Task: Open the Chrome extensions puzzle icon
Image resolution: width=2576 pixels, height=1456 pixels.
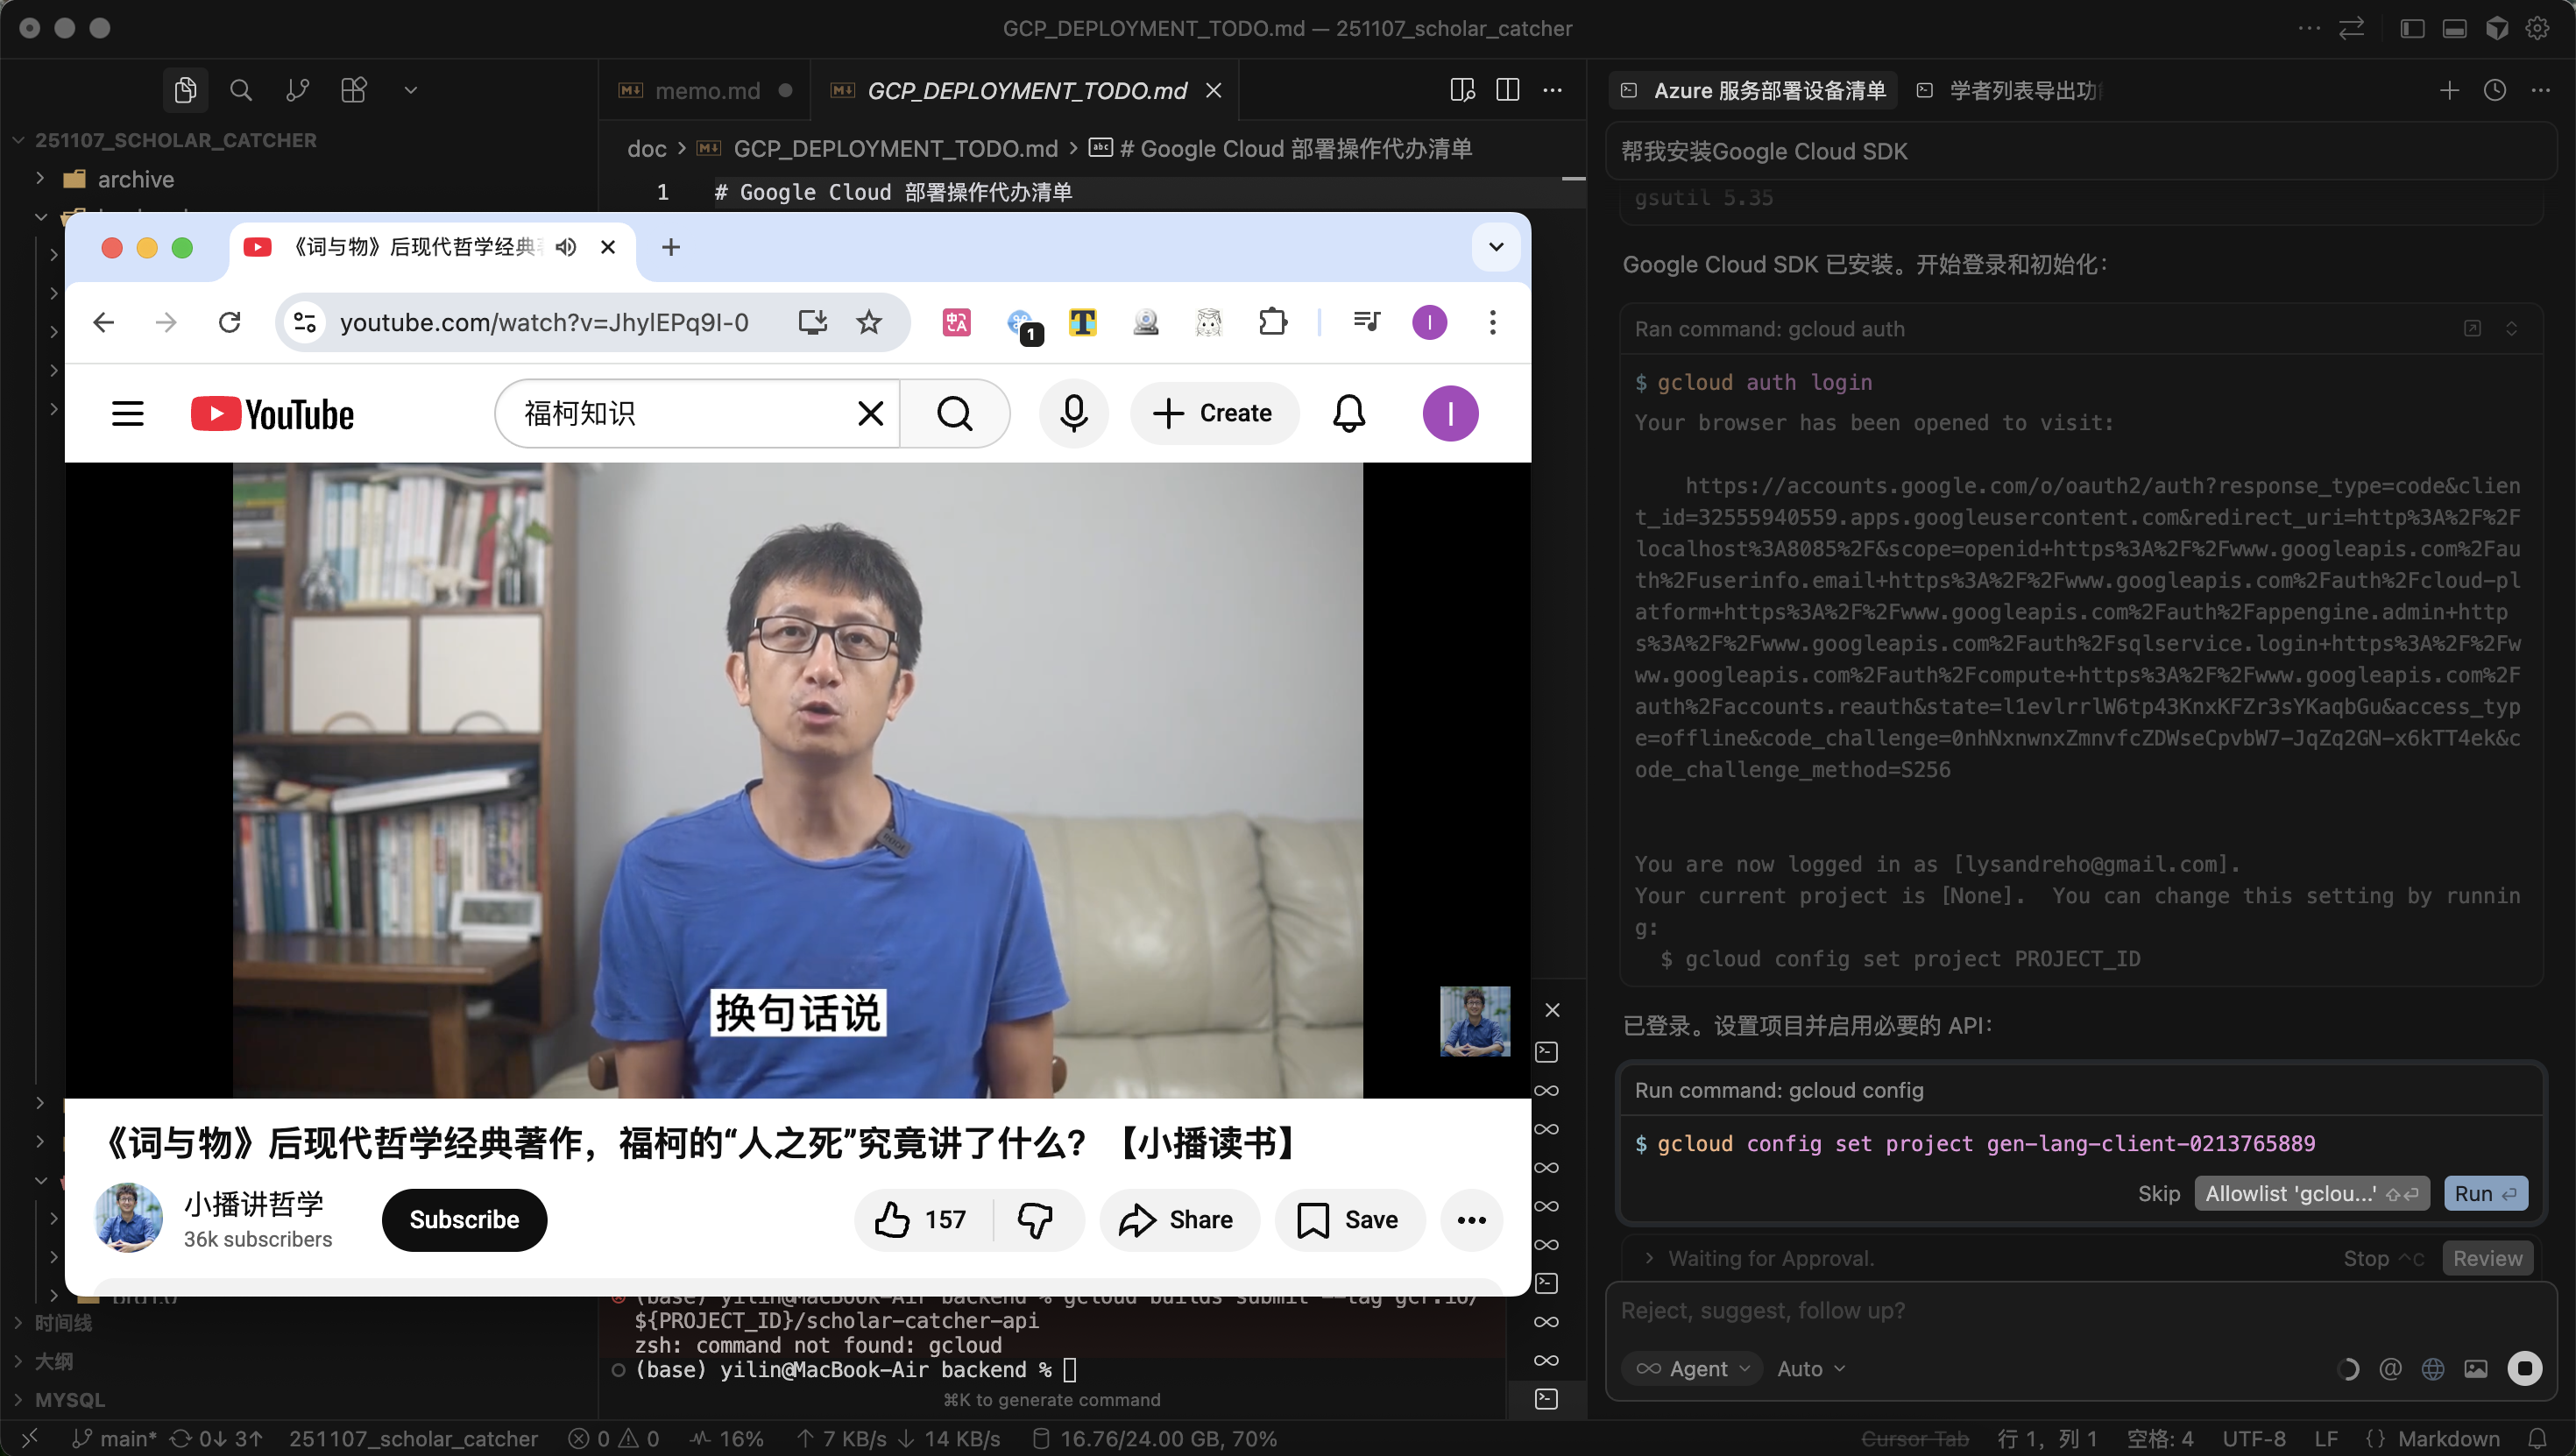Action: coord(1272,322)
